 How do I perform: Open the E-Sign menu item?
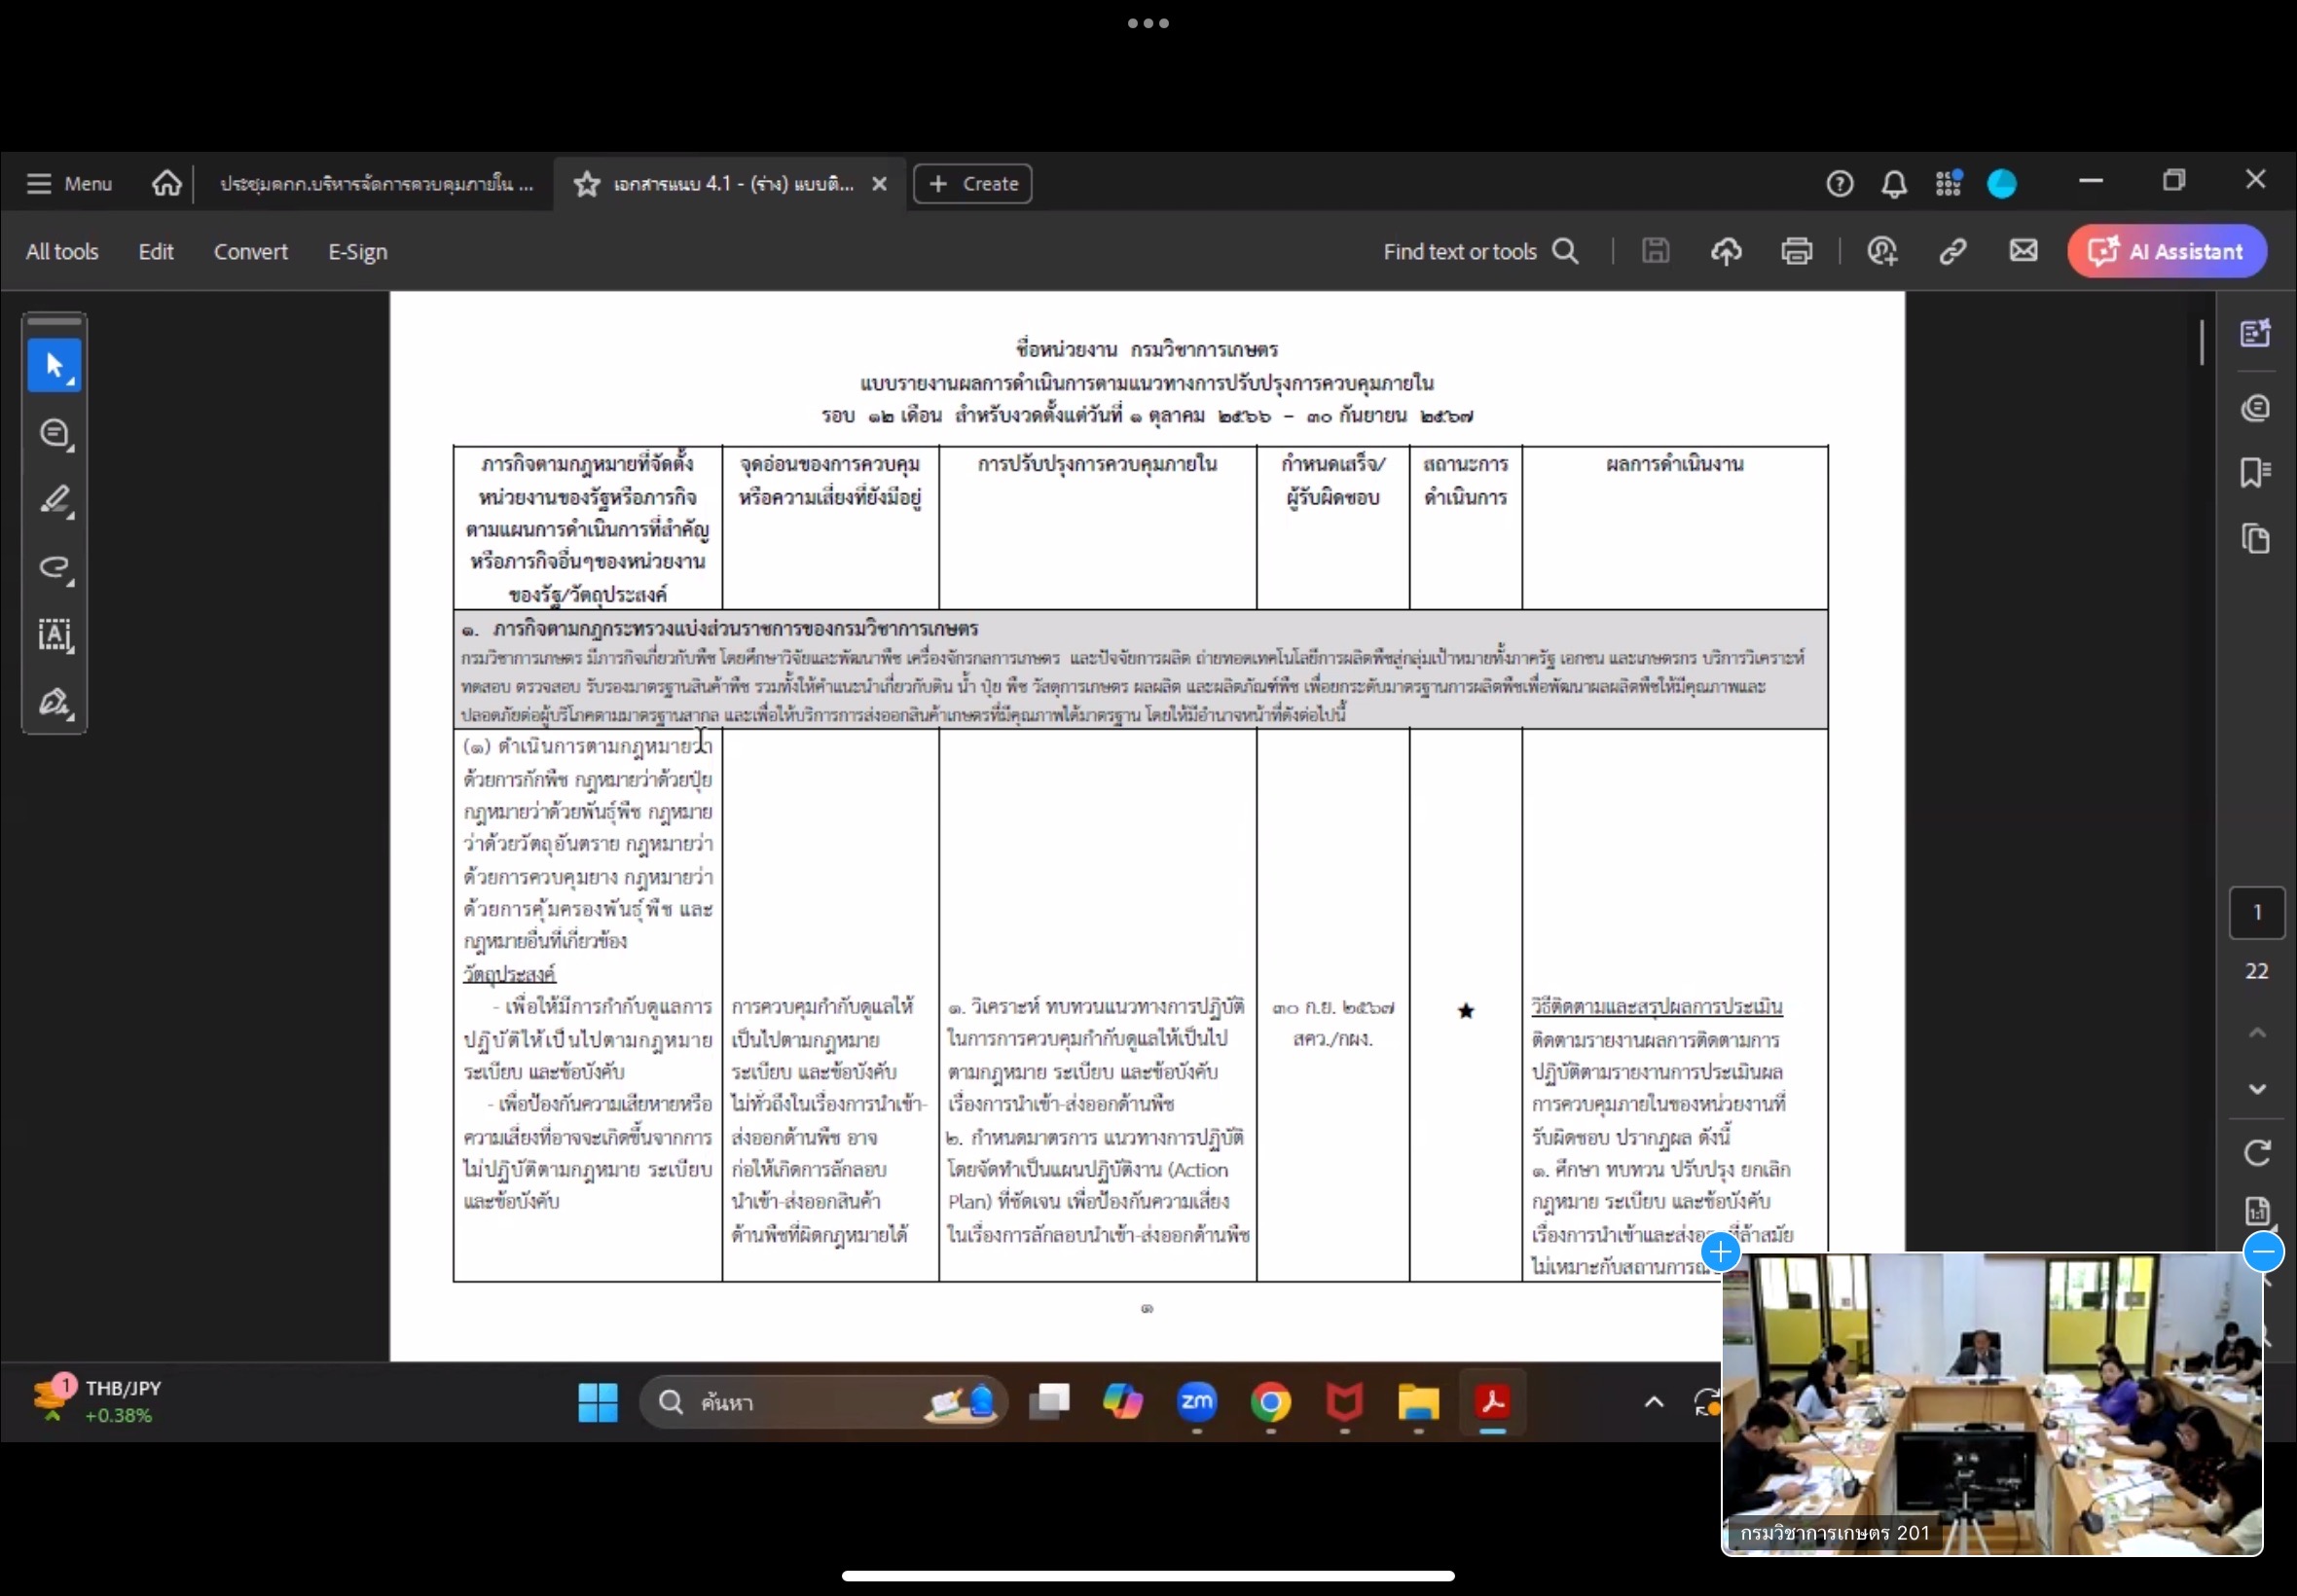pos(358,252)
